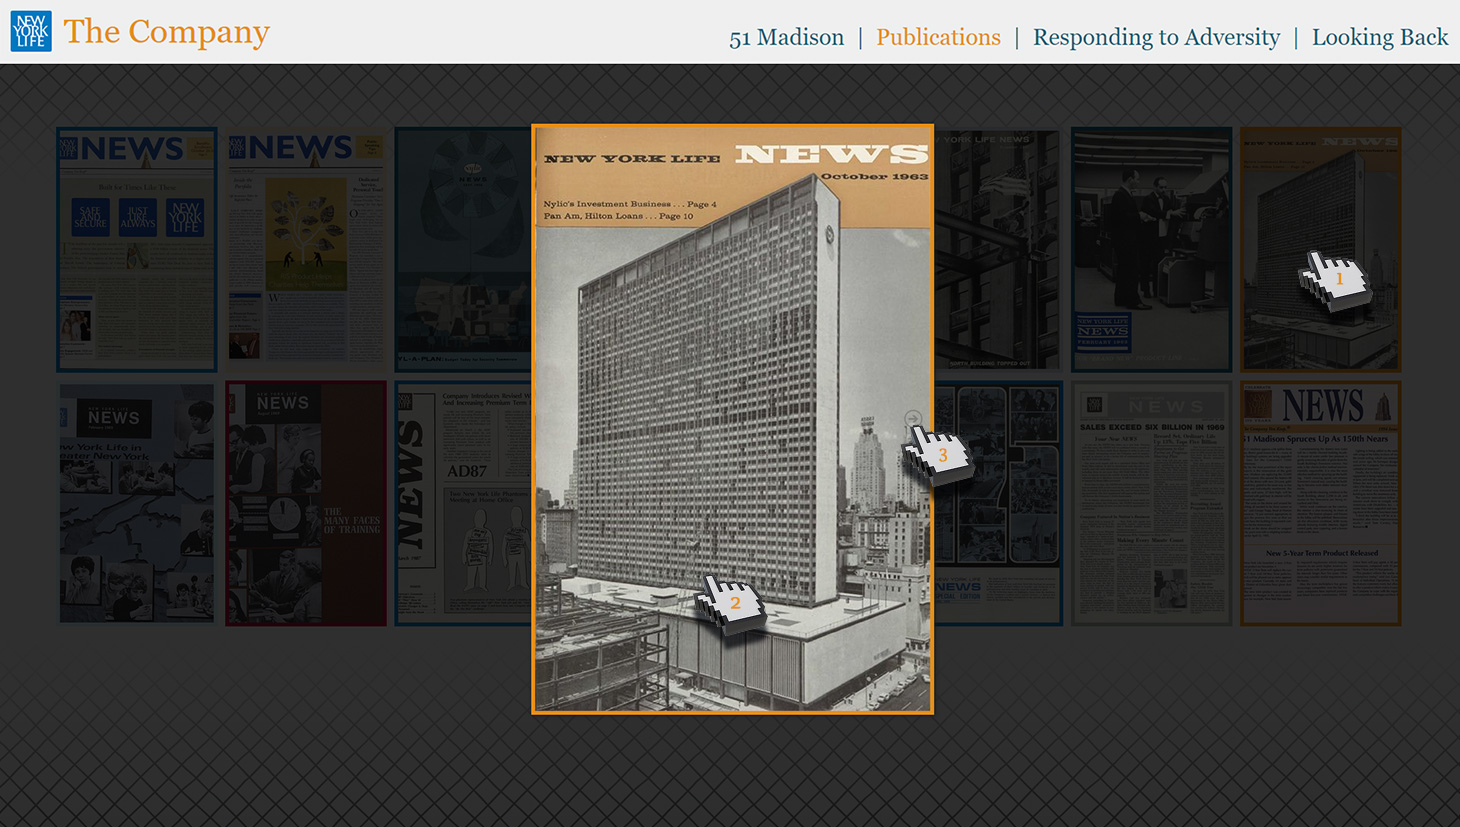Open the teal cover partially behind the enlarged issue
Screen dimensions: 1460x827
tap(462, 249)
